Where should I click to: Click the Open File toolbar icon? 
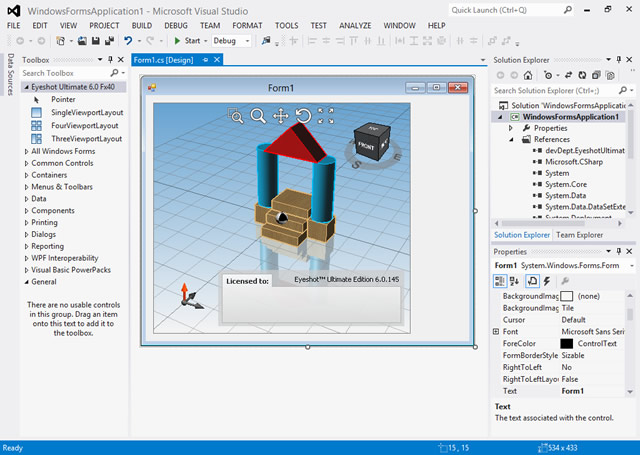(82, 41)
